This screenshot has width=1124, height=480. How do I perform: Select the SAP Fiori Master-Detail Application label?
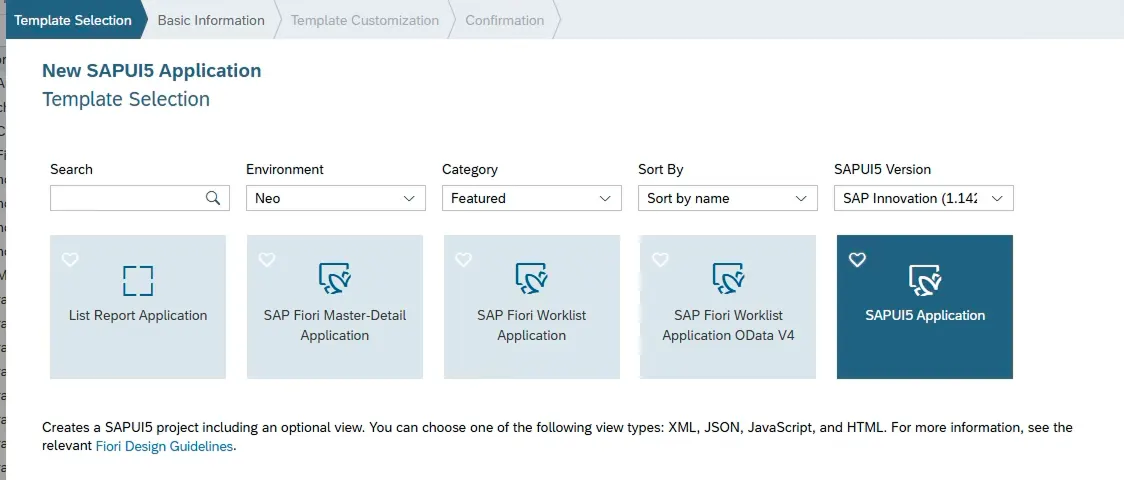[x=335, y=325]
